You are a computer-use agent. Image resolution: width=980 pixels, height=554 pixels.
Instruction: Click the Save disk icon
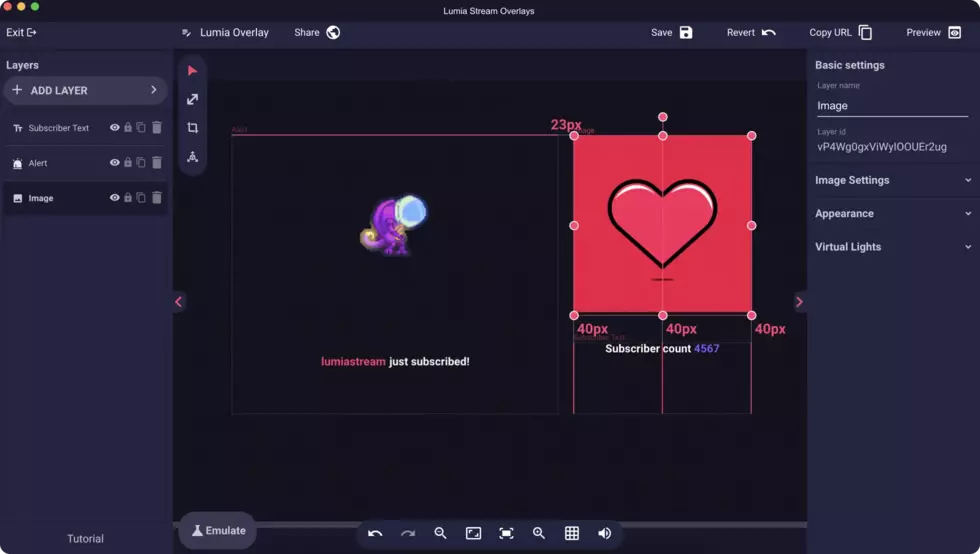pos(686,33)
